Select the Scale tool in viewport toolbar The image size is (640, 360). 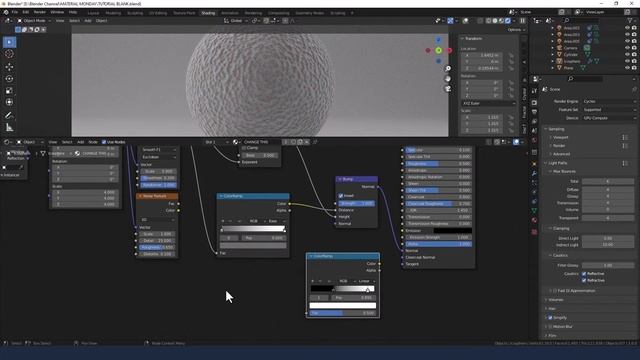pos(9,91)
